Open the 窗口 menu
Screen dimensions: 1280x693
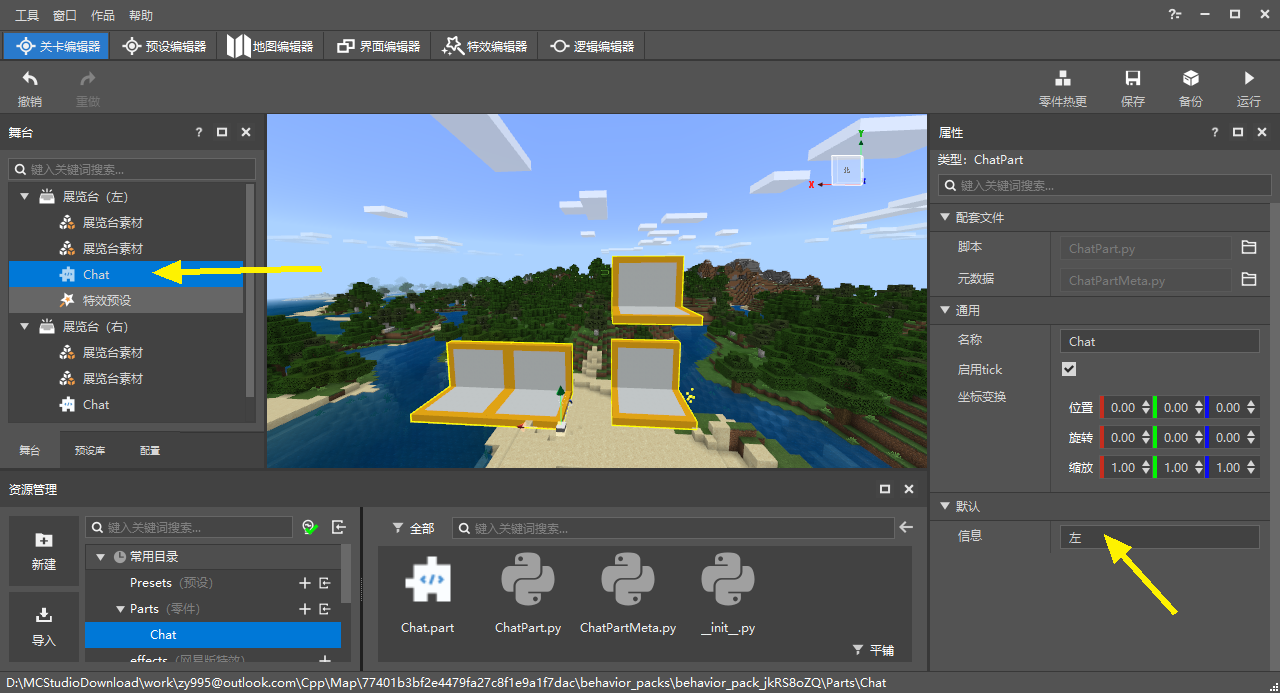point(65,15)
